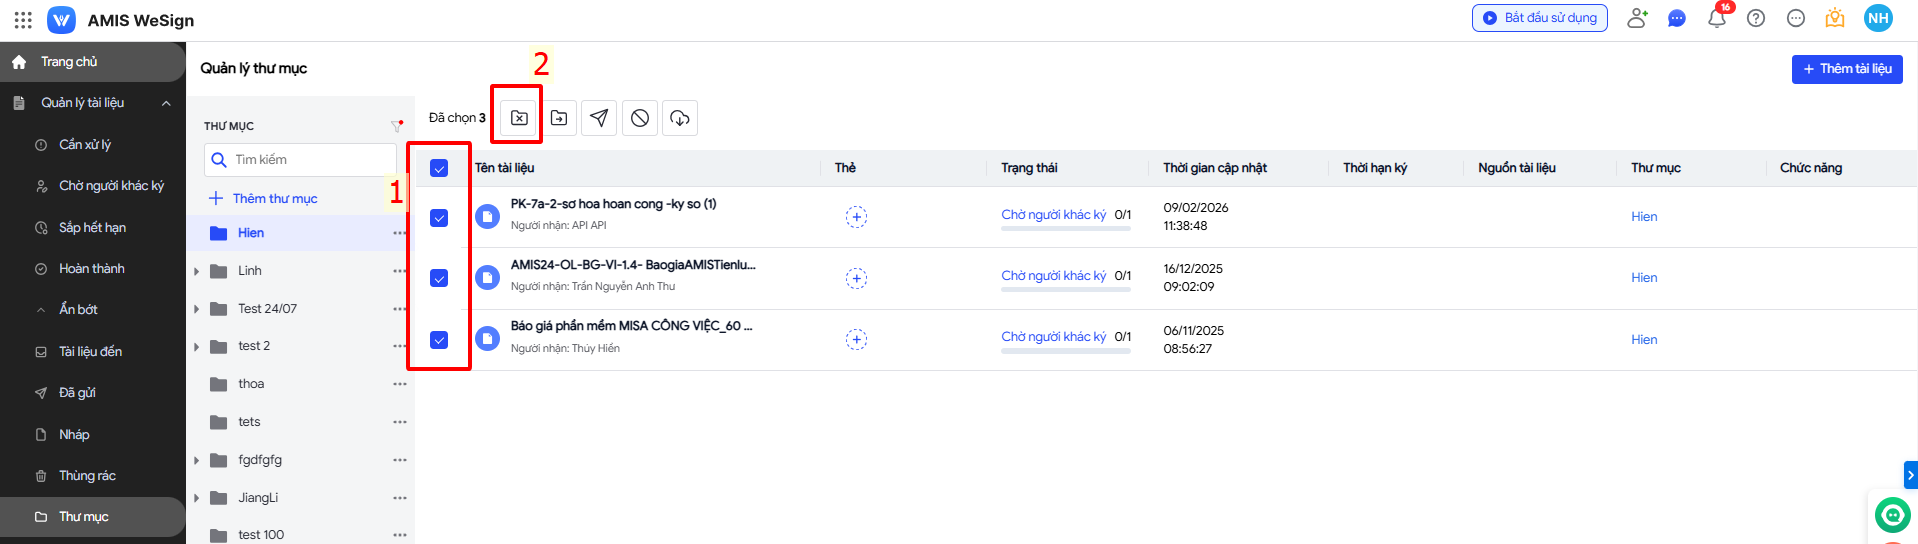Open the Cần xử lý menu item
The width and height of the screenshot is (1918, 544).
click(x=85, y=145)
